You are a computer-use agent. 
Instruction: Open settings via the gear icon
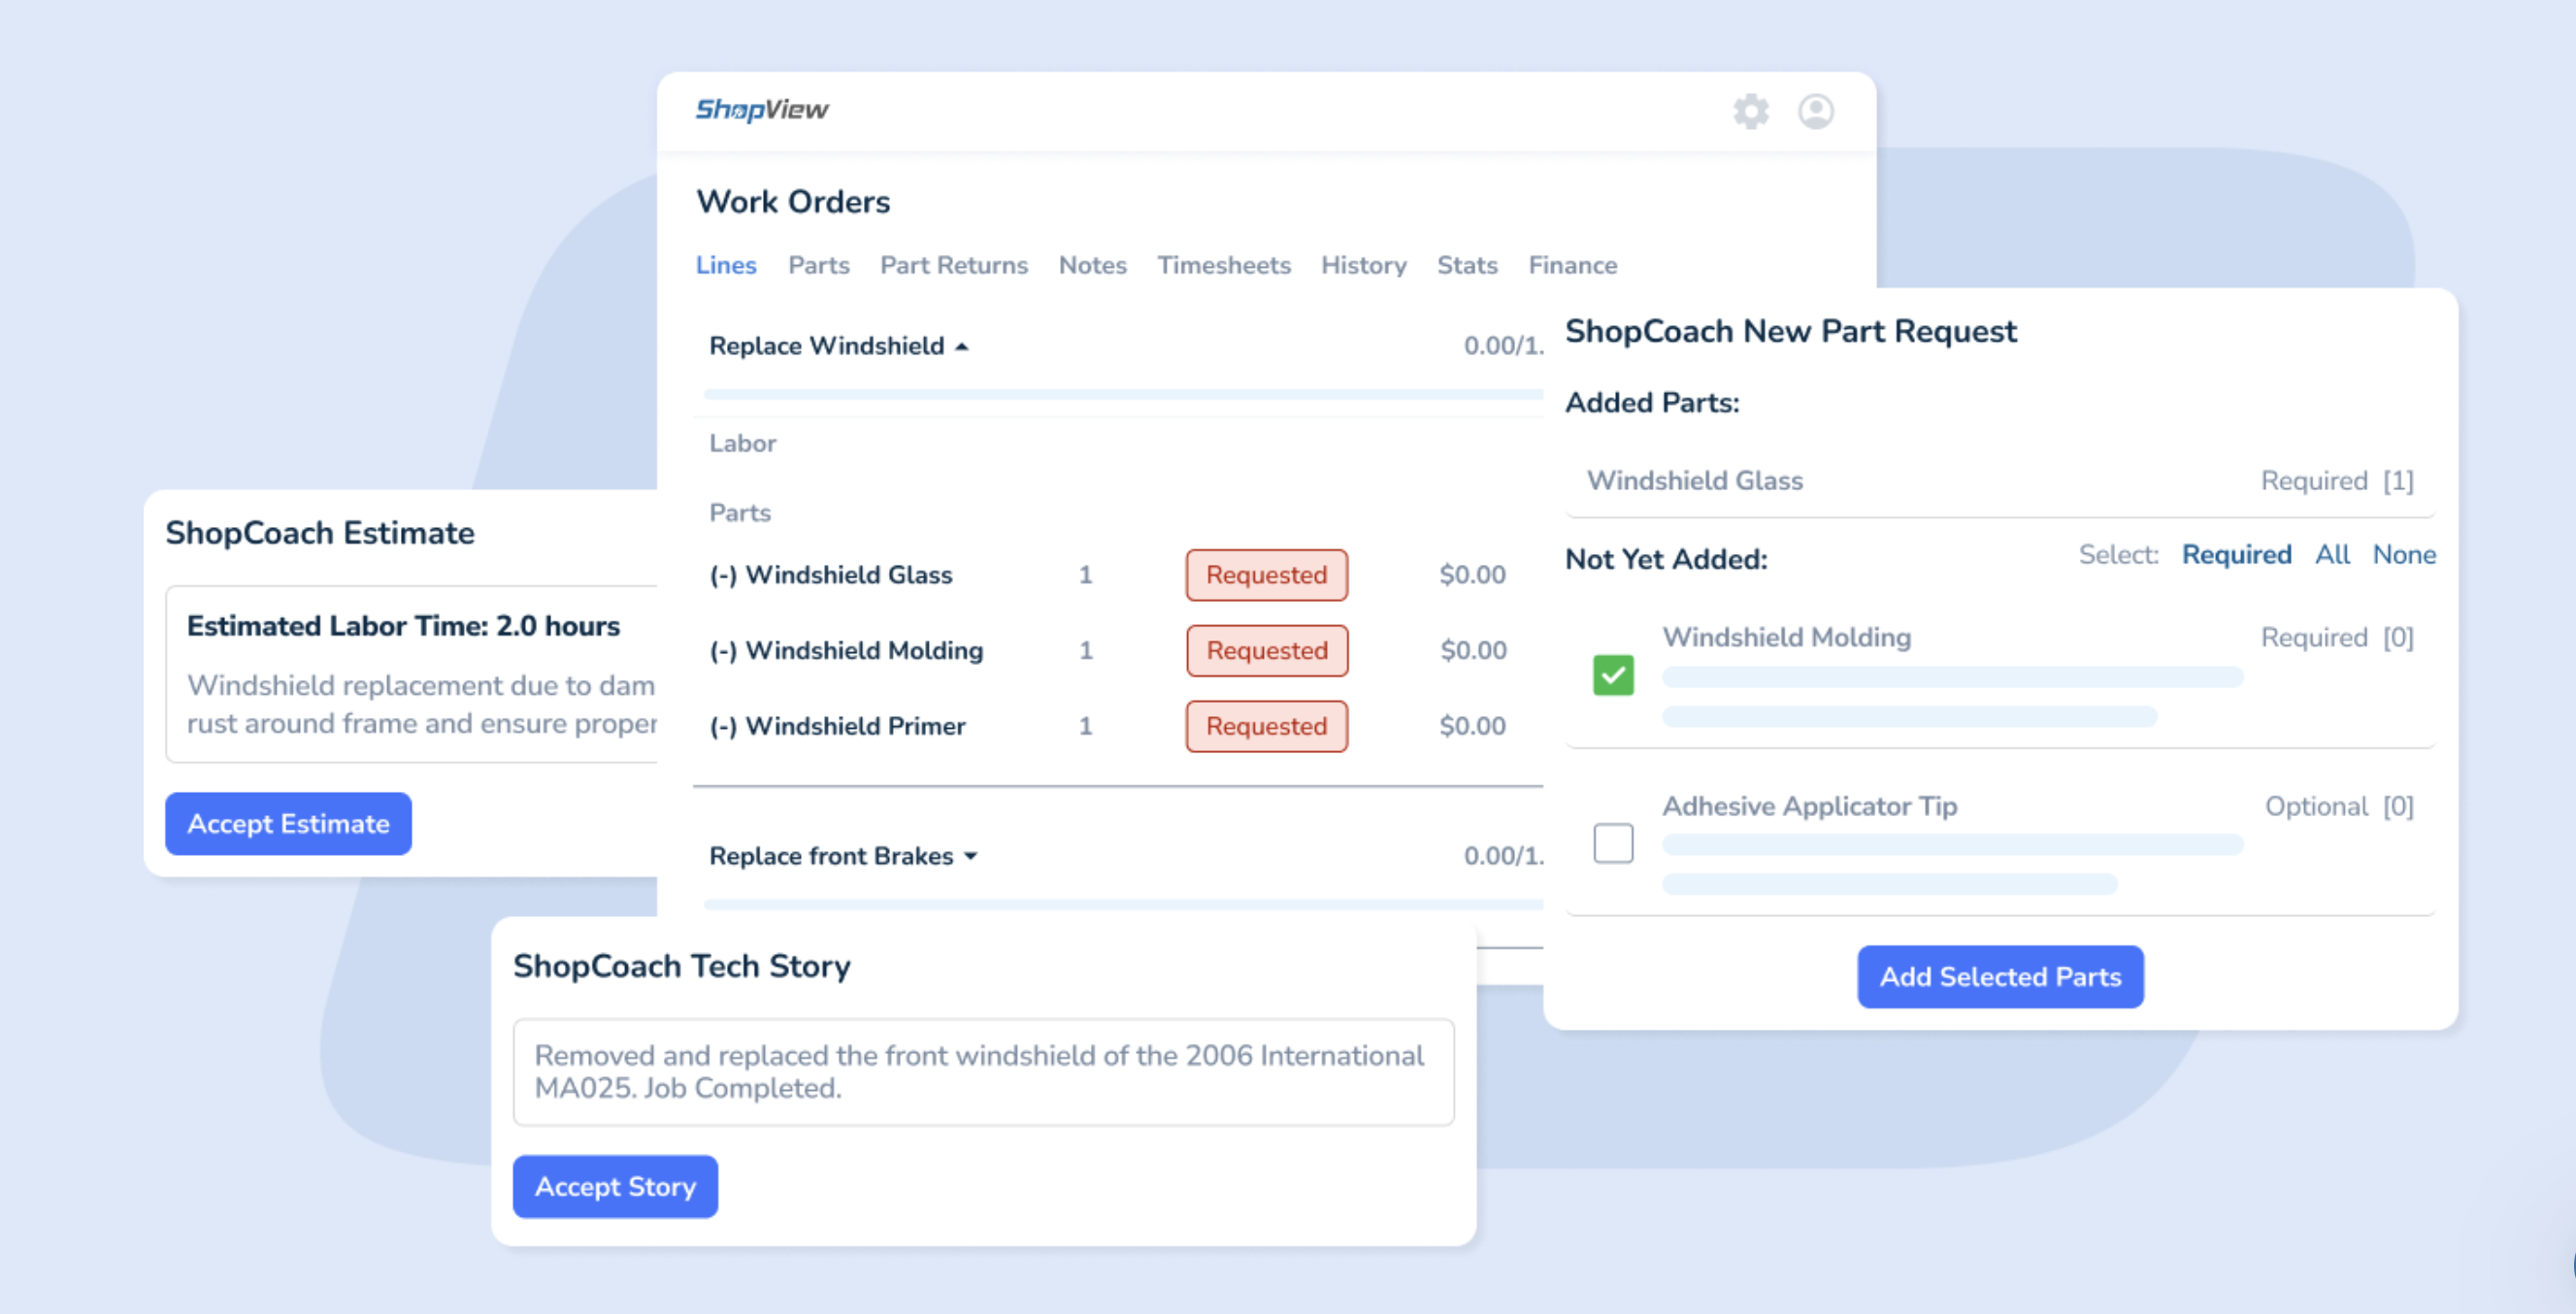pyautogui.click(x=1751, y=111)
